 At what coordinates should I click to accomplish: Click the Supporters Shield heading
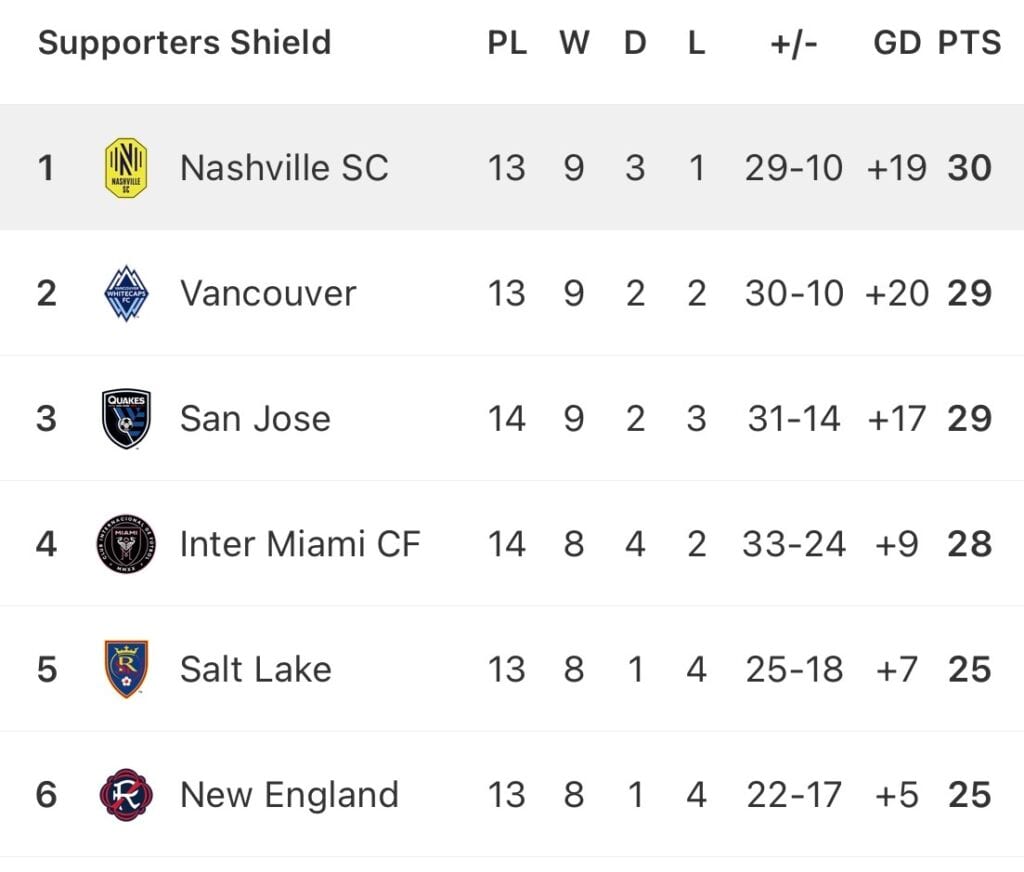(185, 43)
